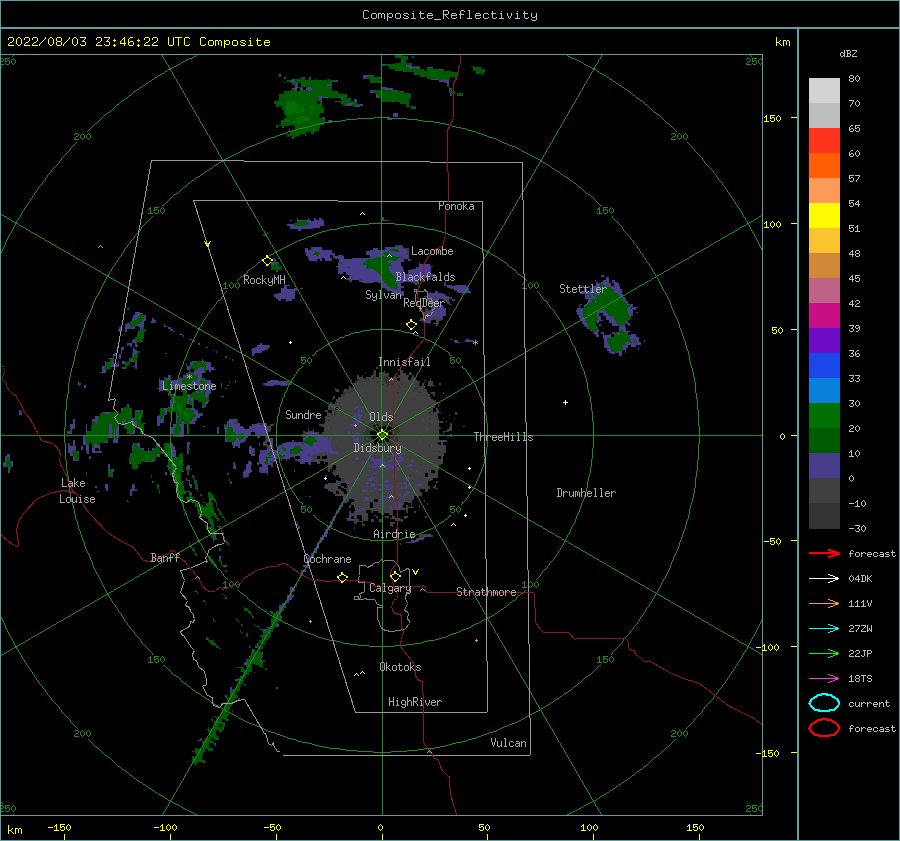
Task: Click the 'current' legend text
Action: click(869, 703)
